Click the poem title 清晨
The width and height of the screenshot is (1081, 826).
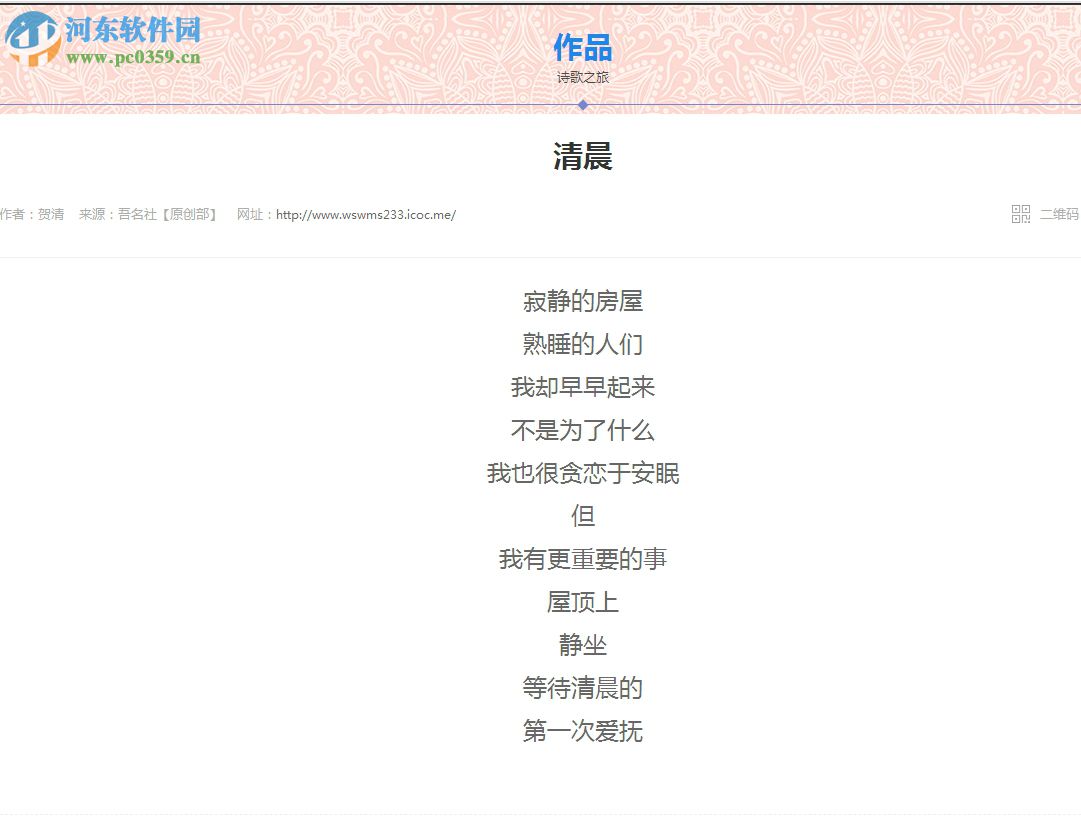pos(583,158)
